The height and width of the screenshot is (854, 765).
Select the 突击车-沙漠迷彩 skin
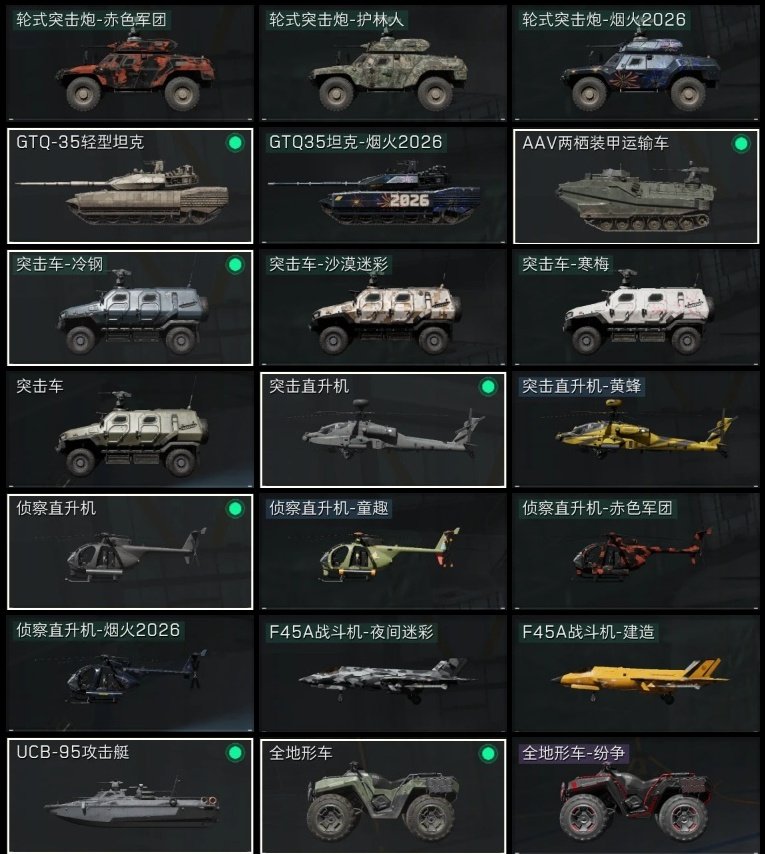pos(383,308)
